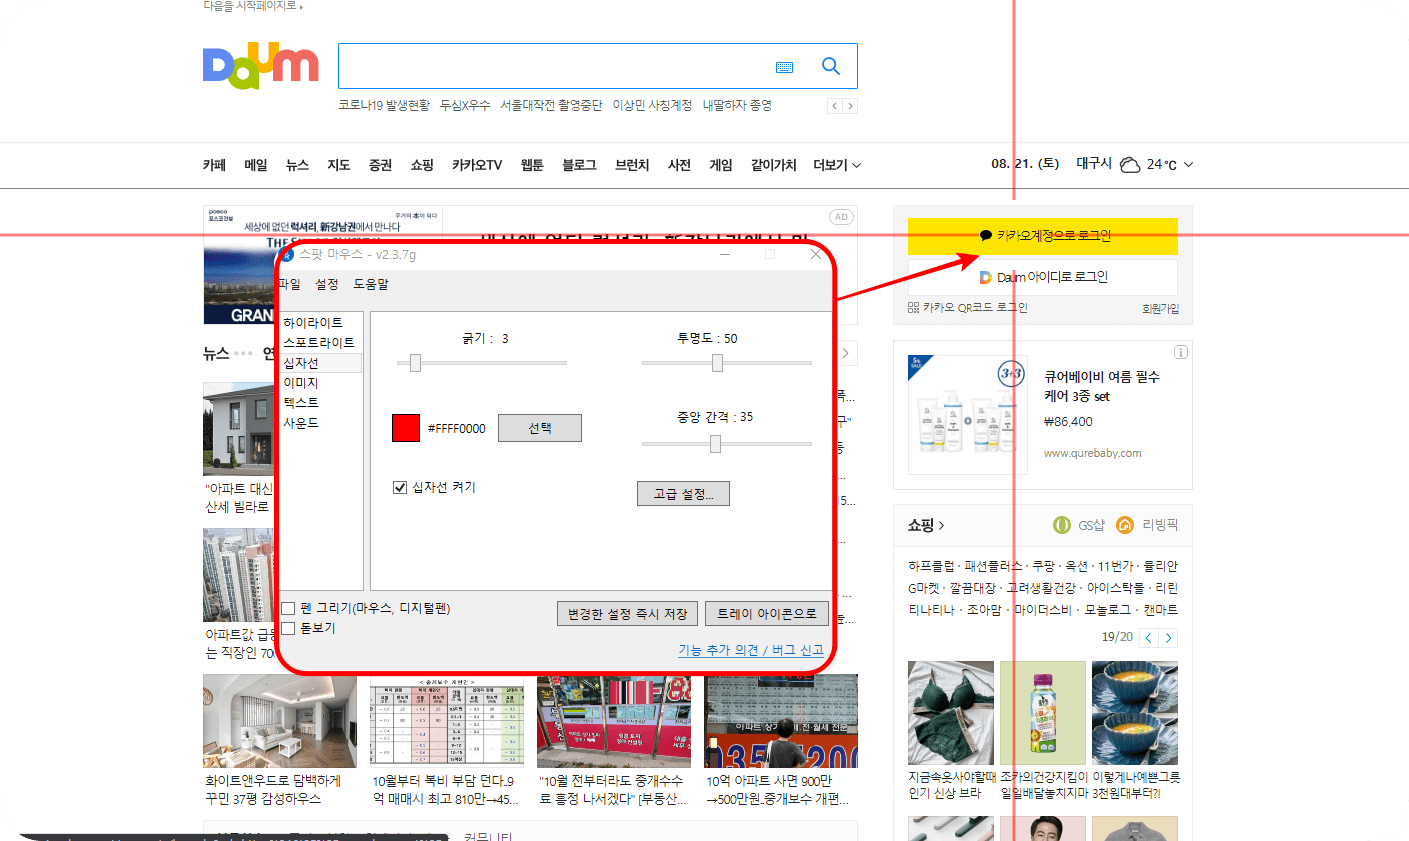Screen dimensions: 1409x841
Task: Click the Daum logo
Action: coord(260,66)
